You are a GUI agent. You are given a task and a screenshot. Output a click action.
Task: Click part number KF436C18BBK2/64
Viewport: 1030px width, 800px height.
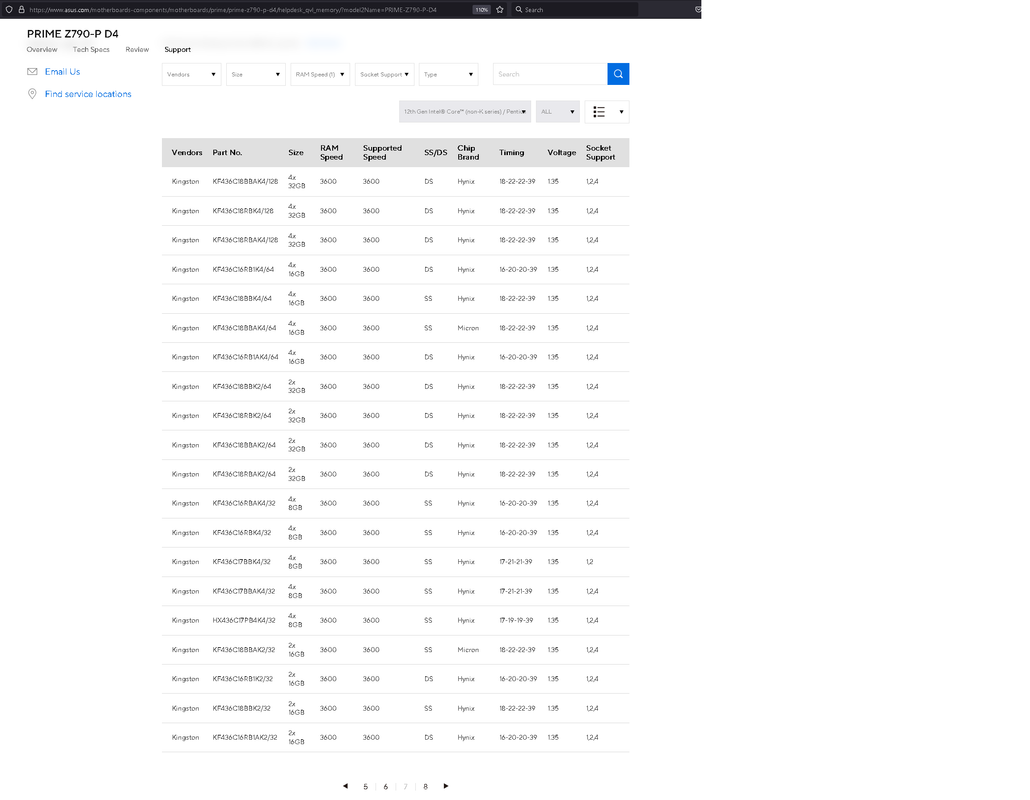tap(242, 386)
